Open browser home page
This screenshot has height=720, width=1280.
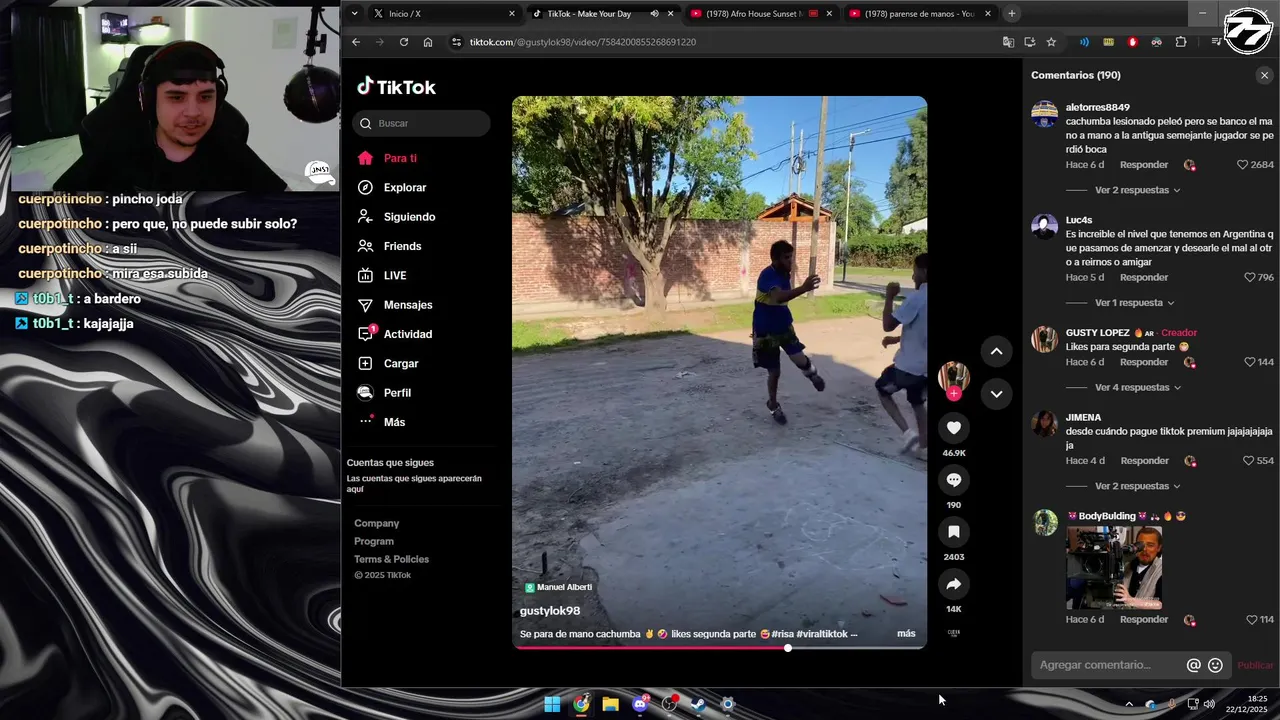[x=428, y=42]
